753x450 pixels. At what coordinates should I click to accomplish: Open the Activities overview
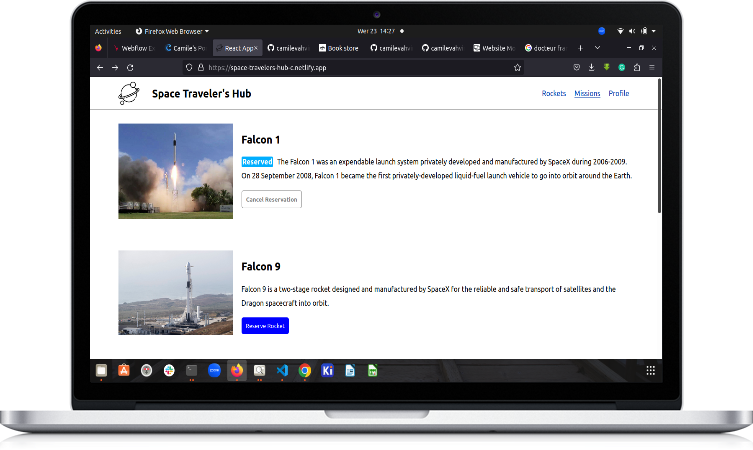(x=108, y=31)
